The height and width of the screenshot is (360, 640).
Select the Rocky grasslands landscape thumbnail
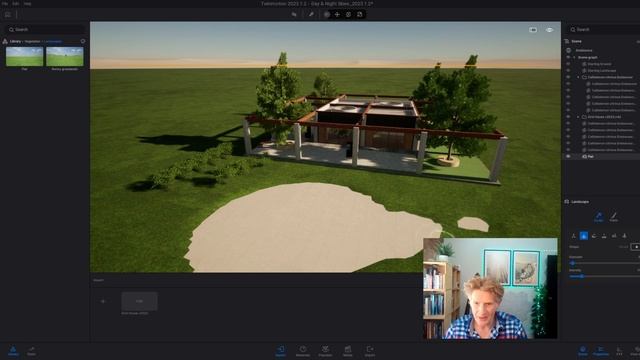pos(65,56)
